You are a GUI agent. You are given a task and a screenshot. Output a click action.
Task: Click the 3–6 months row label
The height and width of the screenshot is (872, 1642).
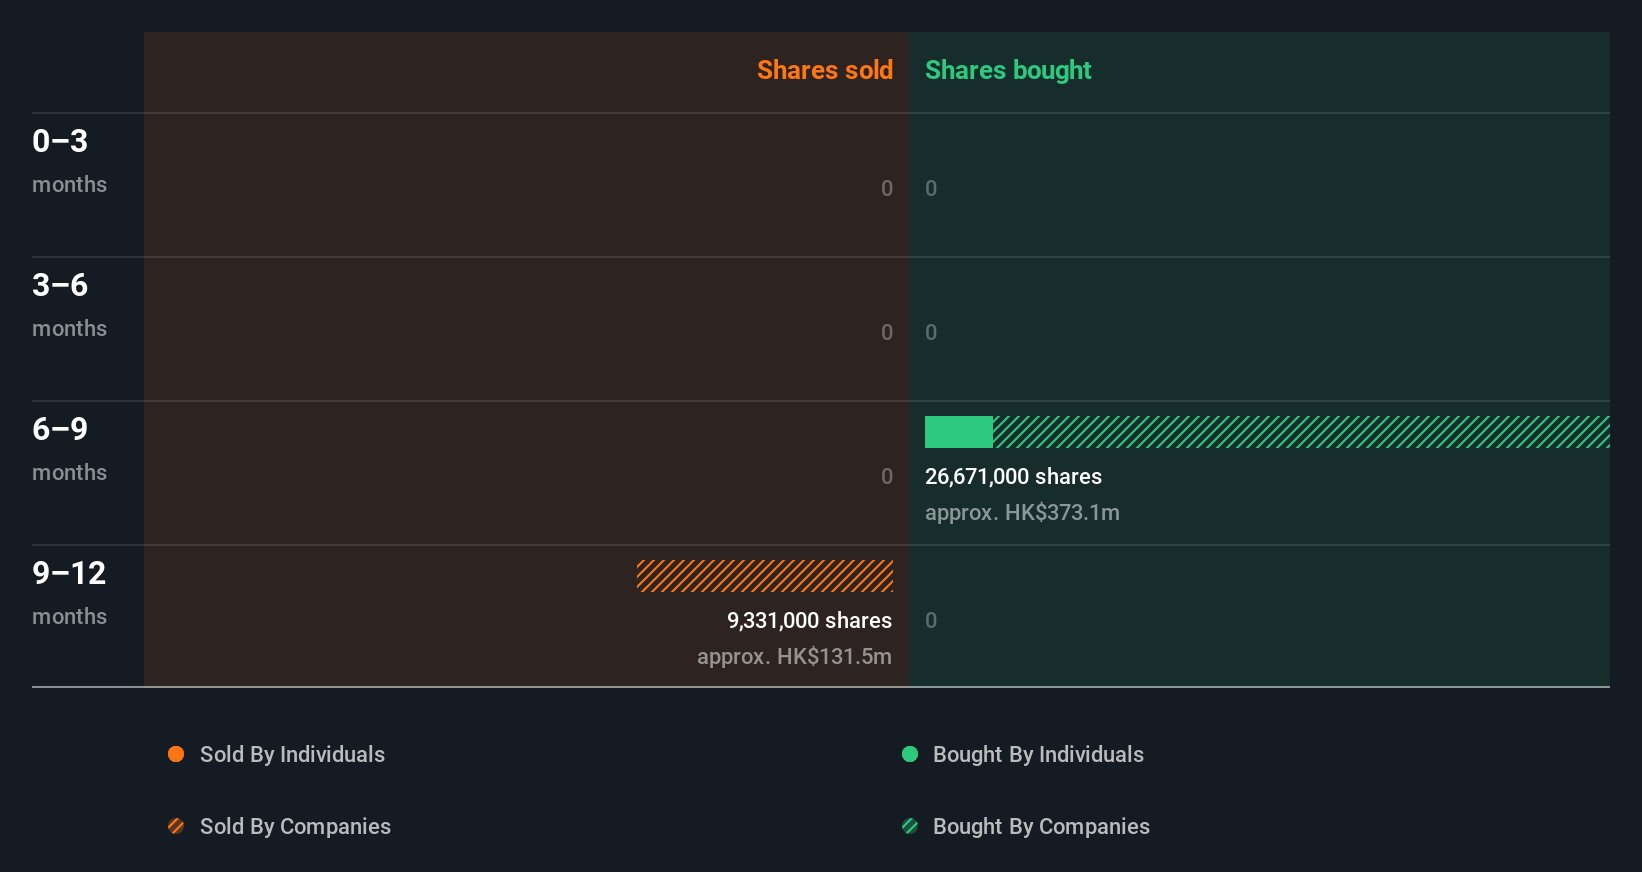(69, 304)
